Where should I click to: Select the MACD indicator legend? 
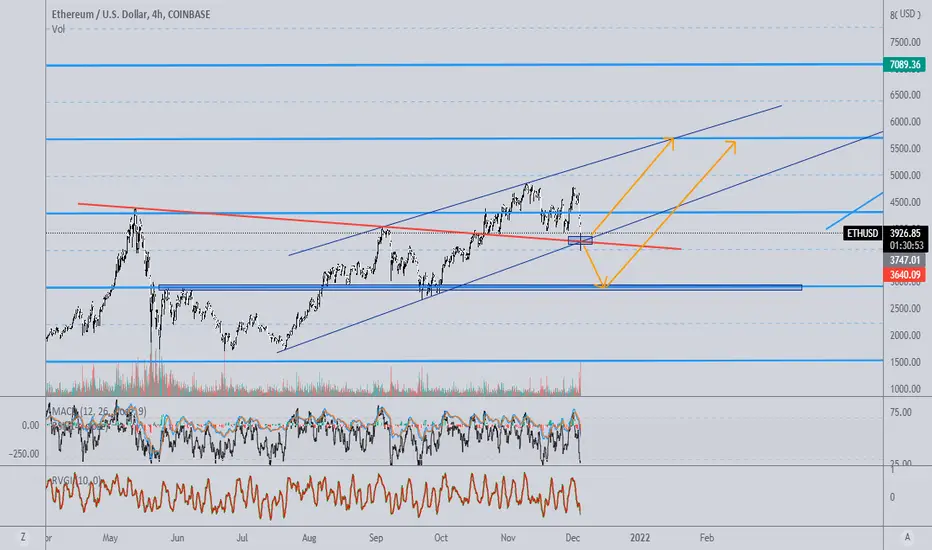[x=99, y=411]
